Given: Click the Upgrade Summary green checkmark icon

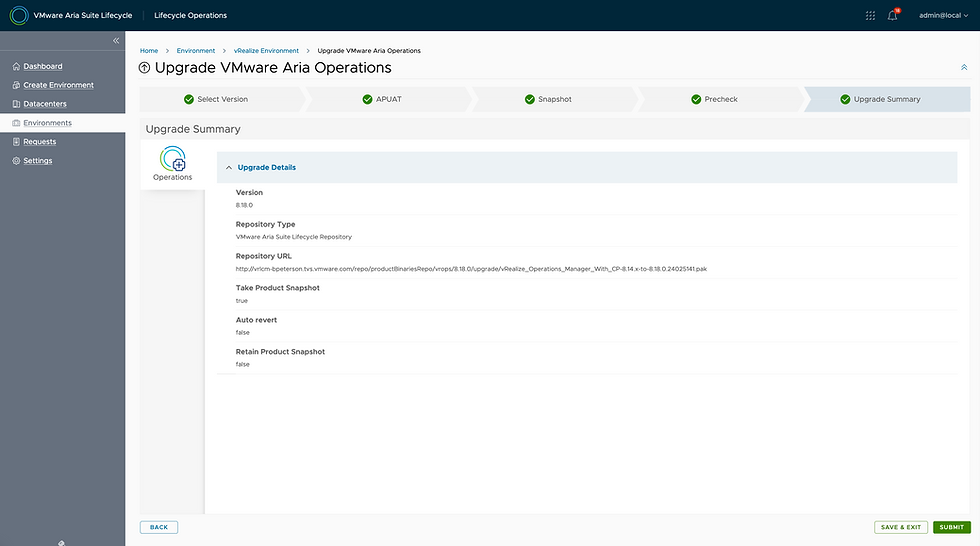Looking at the screenshot, I should [845, 99].
